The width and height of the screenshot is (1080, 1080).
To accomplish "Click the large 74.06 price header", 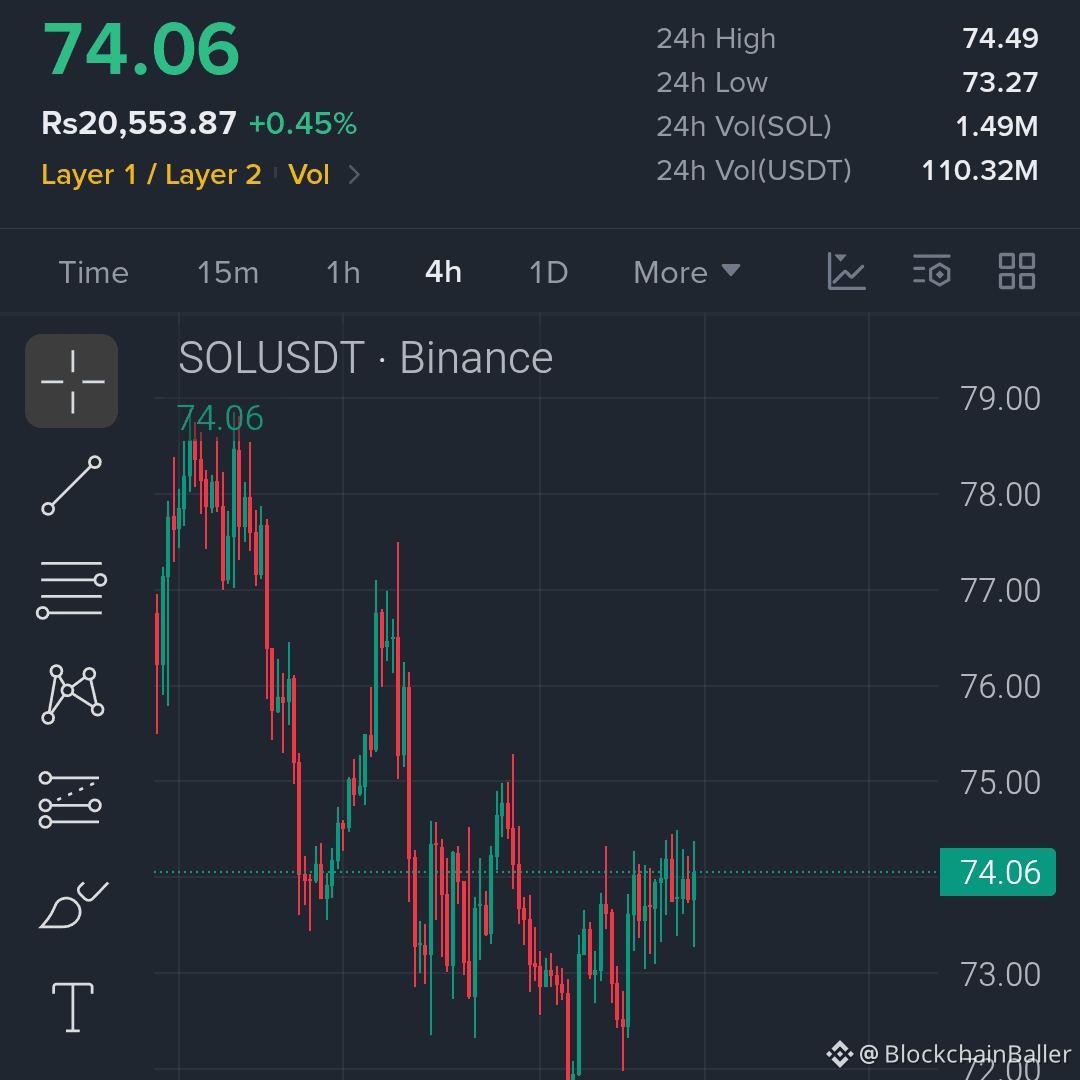I will click(x=141, y=50).
